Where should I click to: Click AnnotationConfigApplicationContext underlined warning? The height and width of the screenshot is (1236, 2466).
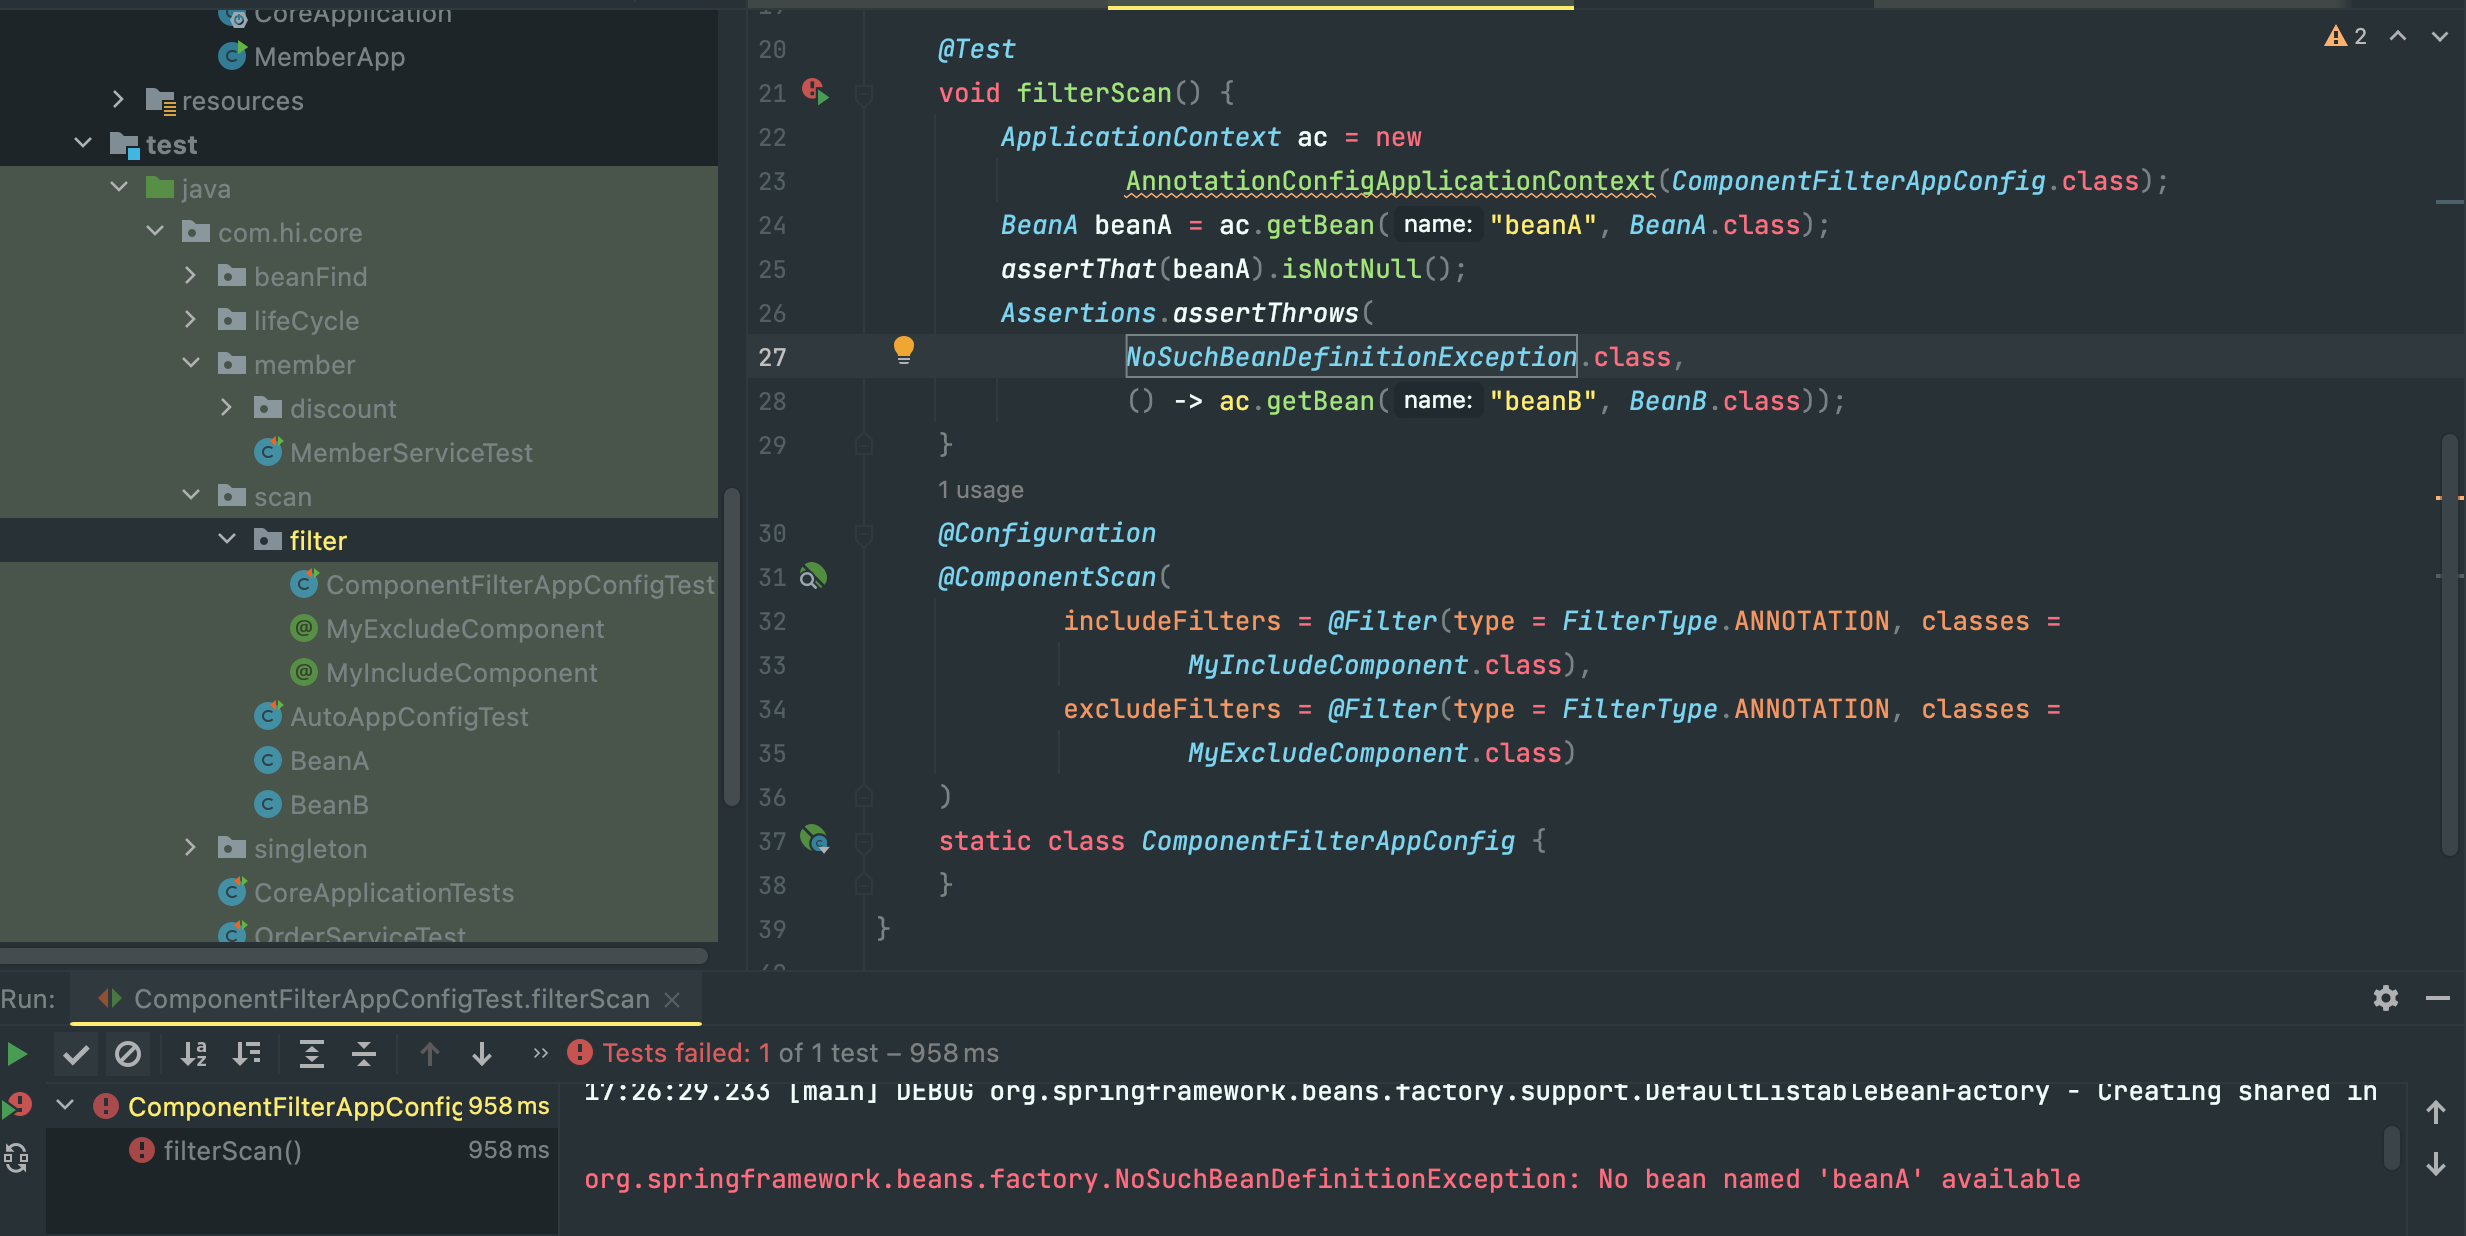[x=1390, y=181]
